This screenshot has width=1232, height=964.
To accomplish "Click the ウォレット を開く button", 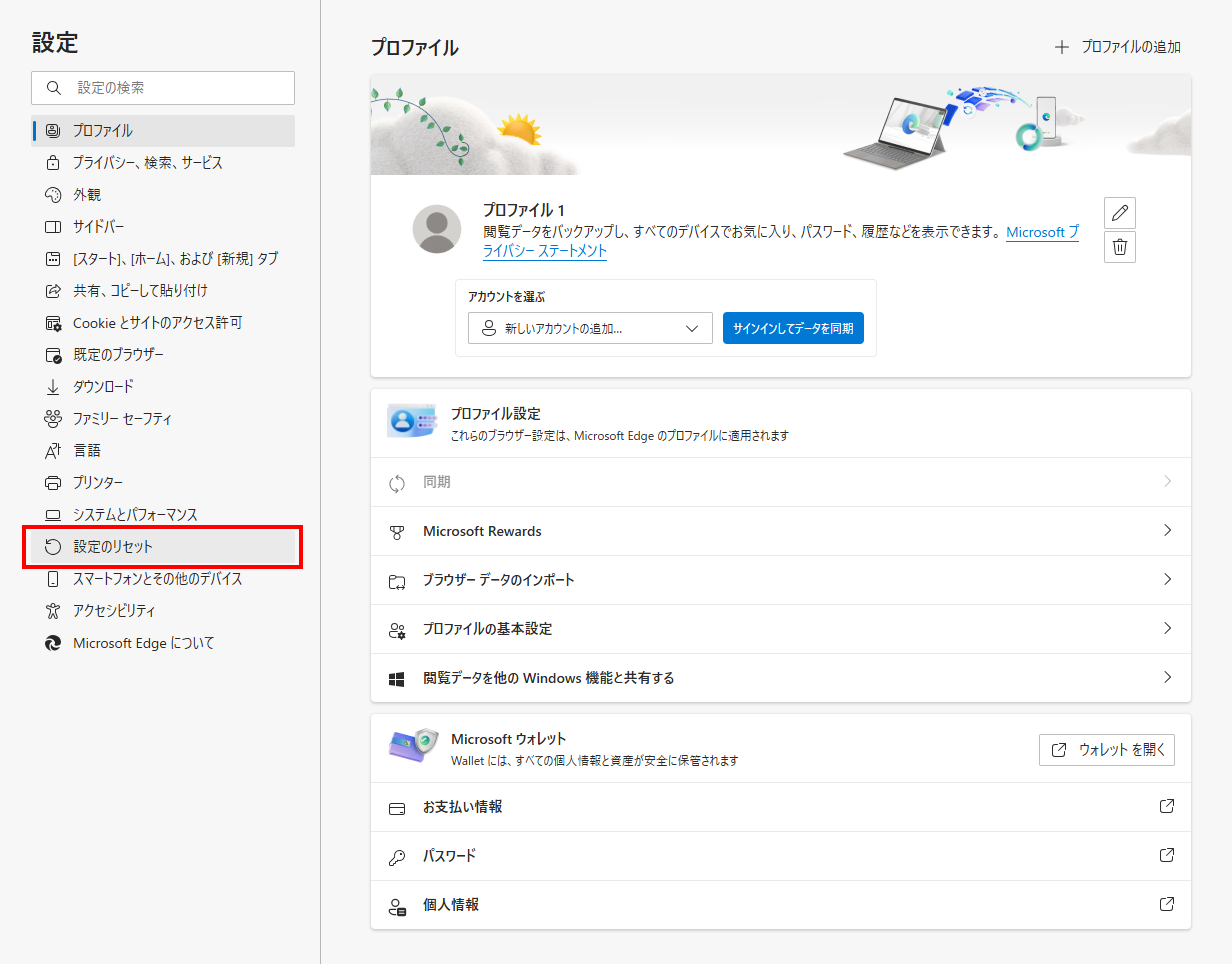I will tap(1107, 750).
